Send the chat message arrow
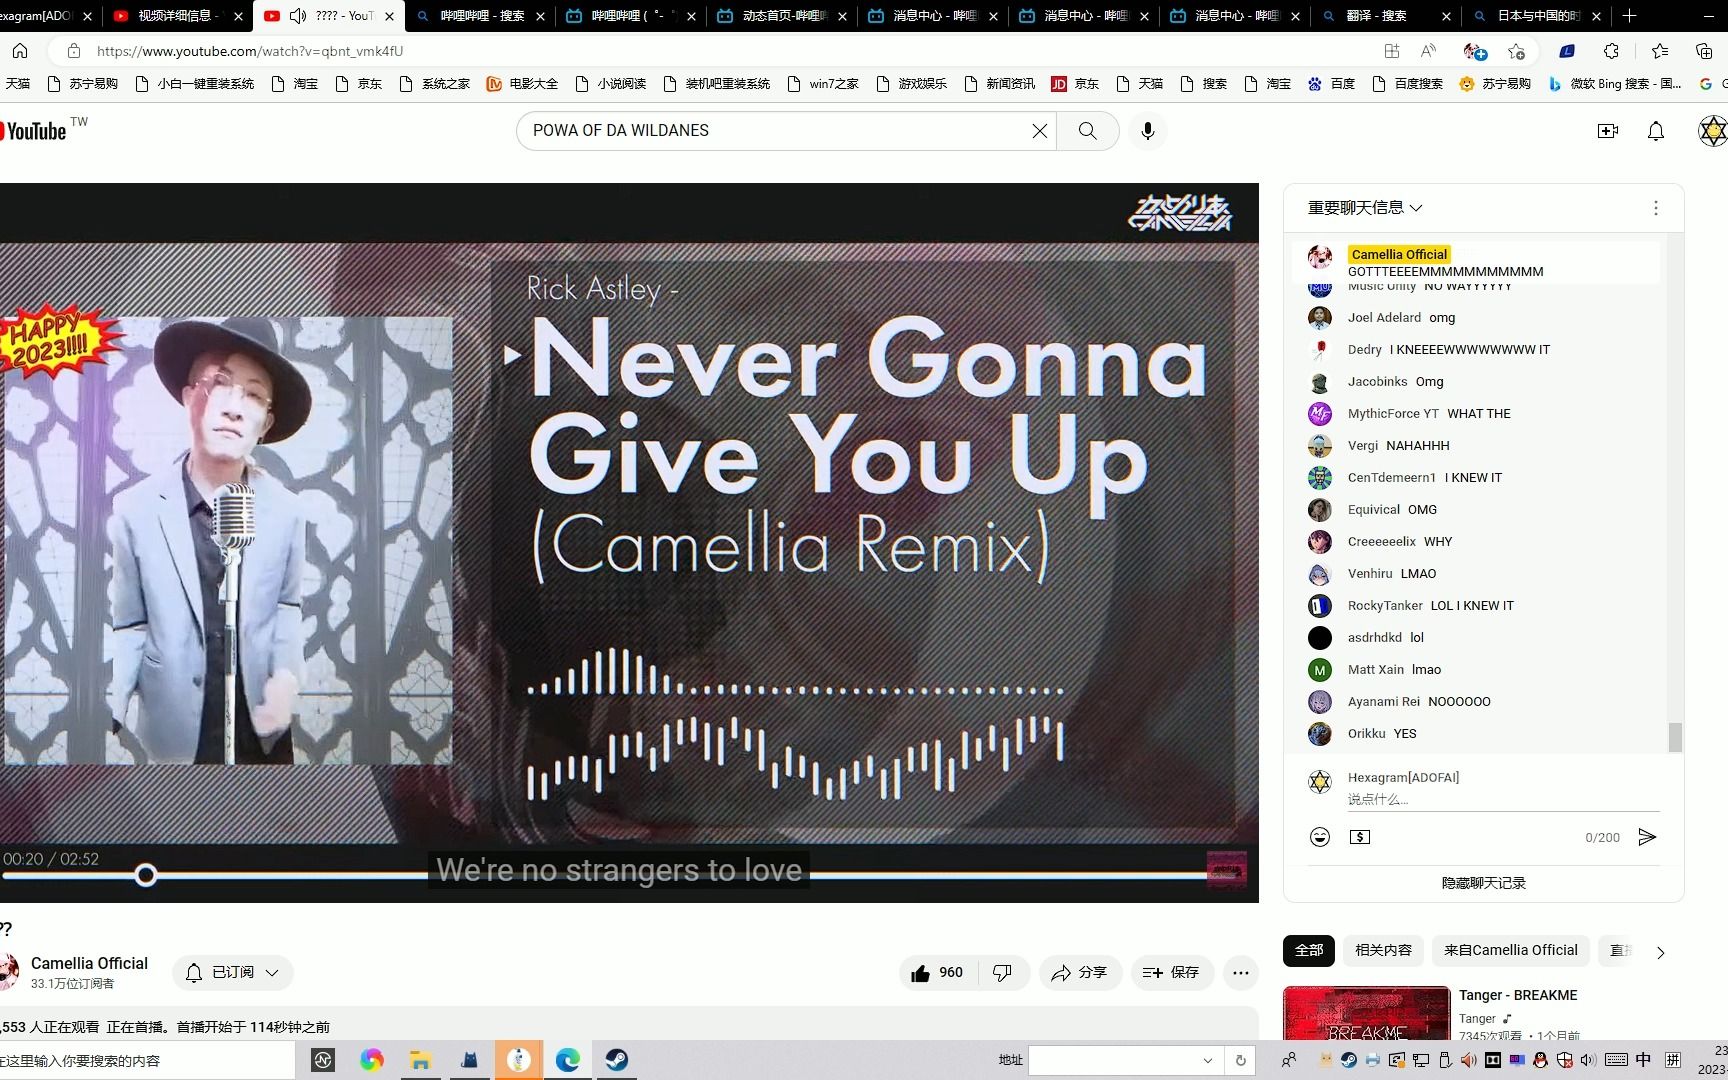 pyautogui.click(x=1647, y=837)
